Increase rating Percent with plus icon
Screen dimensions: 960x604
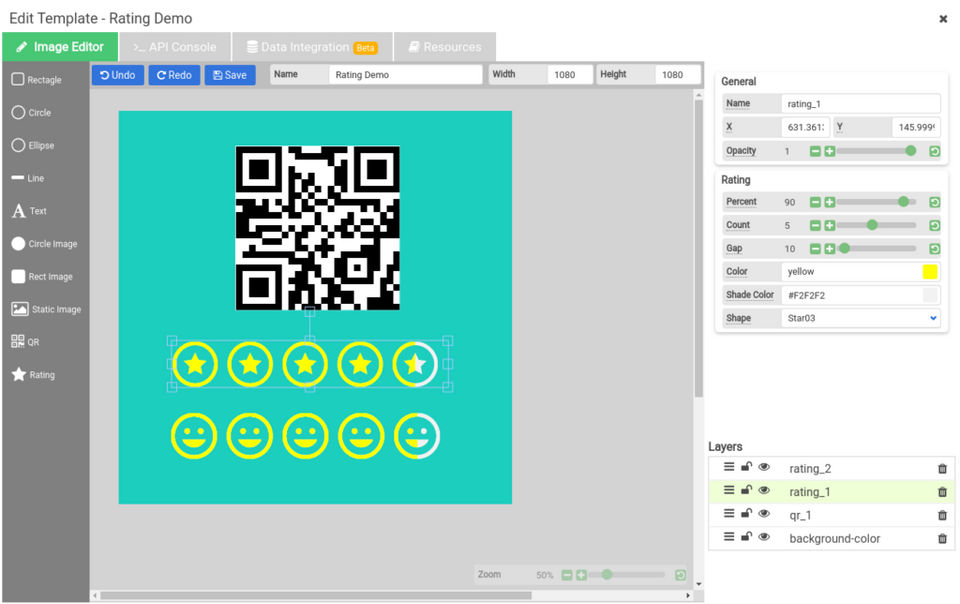pyautogui.click(x=830, y=202)
